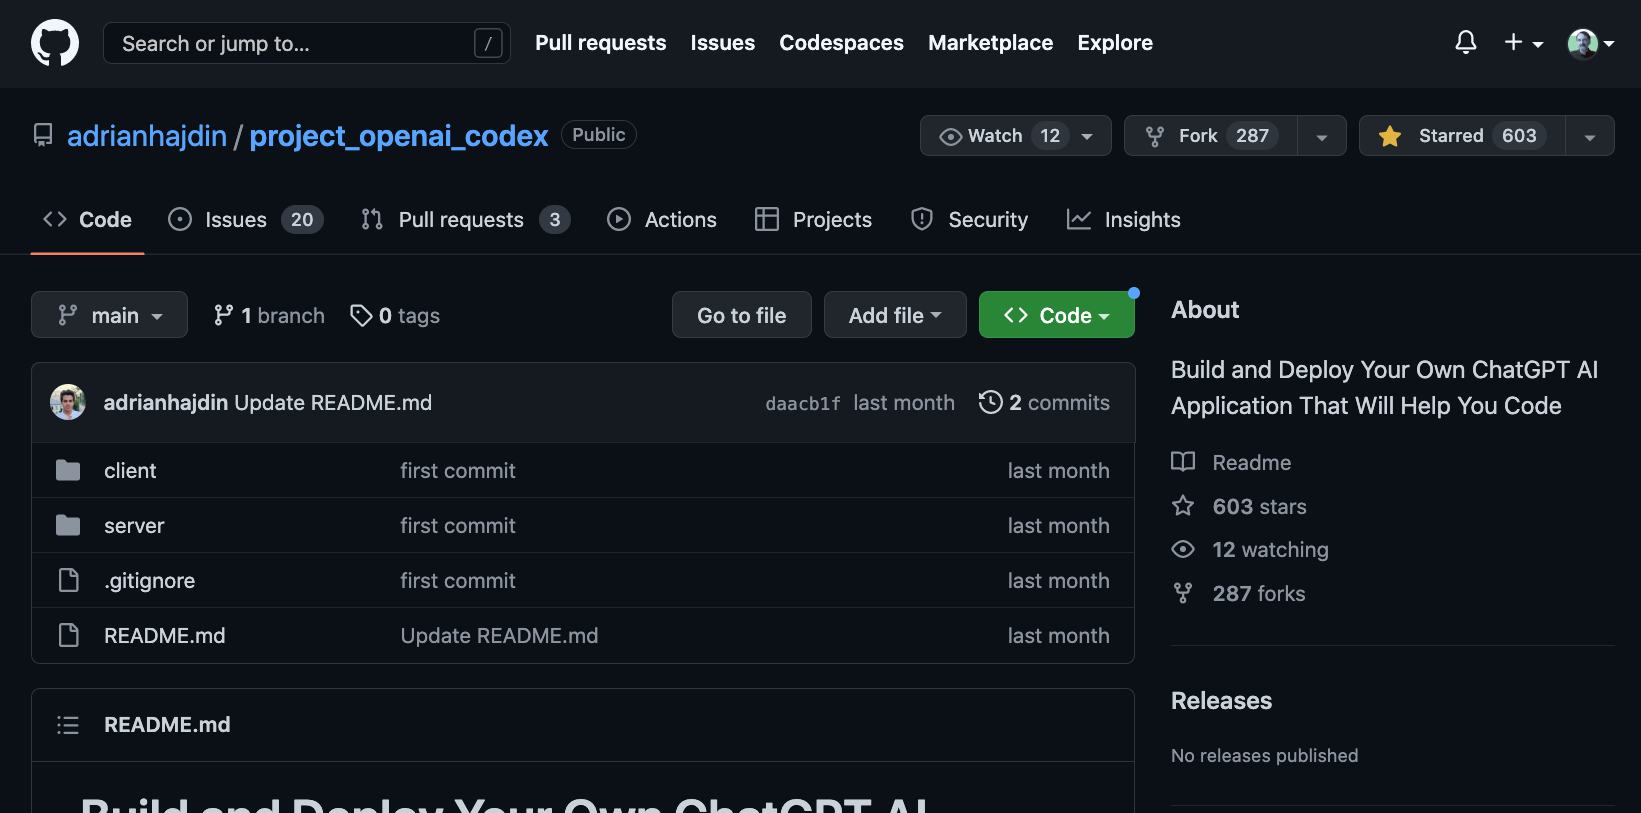
Task: Open README.md row commit message link
Action: 499,636
